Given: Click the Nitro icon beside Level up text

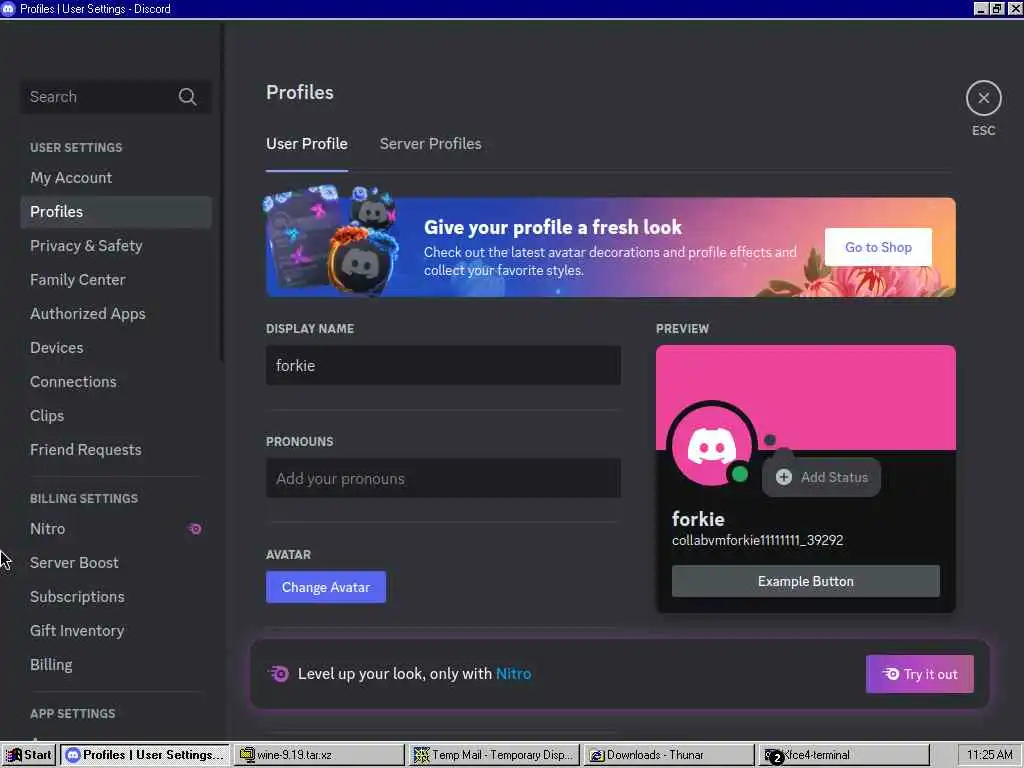Looking at the screenshot, I should pyautogui.click(x=278, y=673).
